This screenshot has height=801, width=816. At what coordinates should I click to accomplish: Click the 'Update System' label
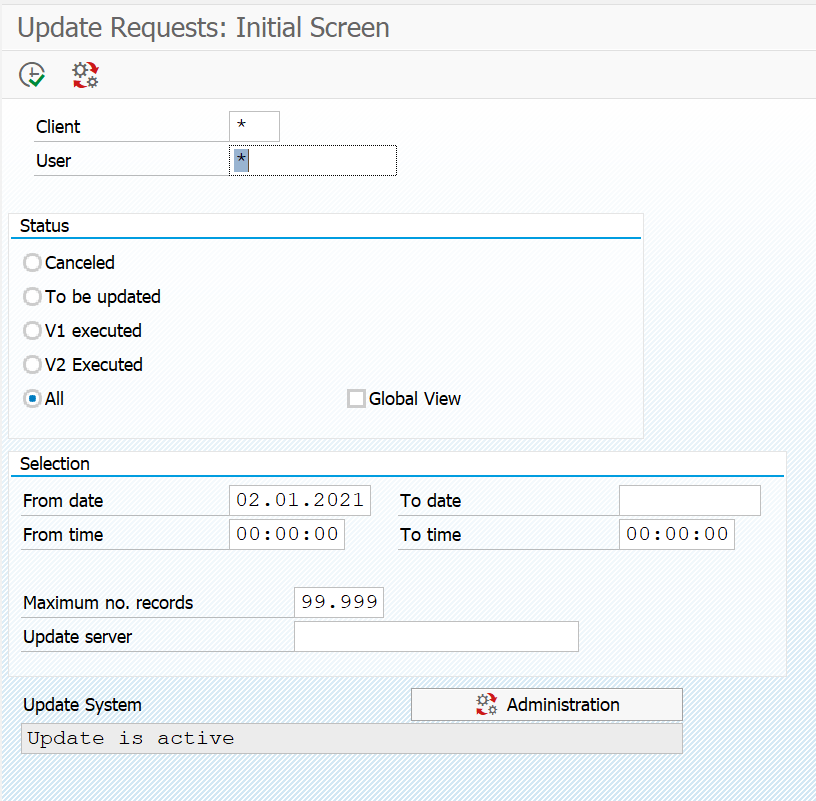coord(82,705)
